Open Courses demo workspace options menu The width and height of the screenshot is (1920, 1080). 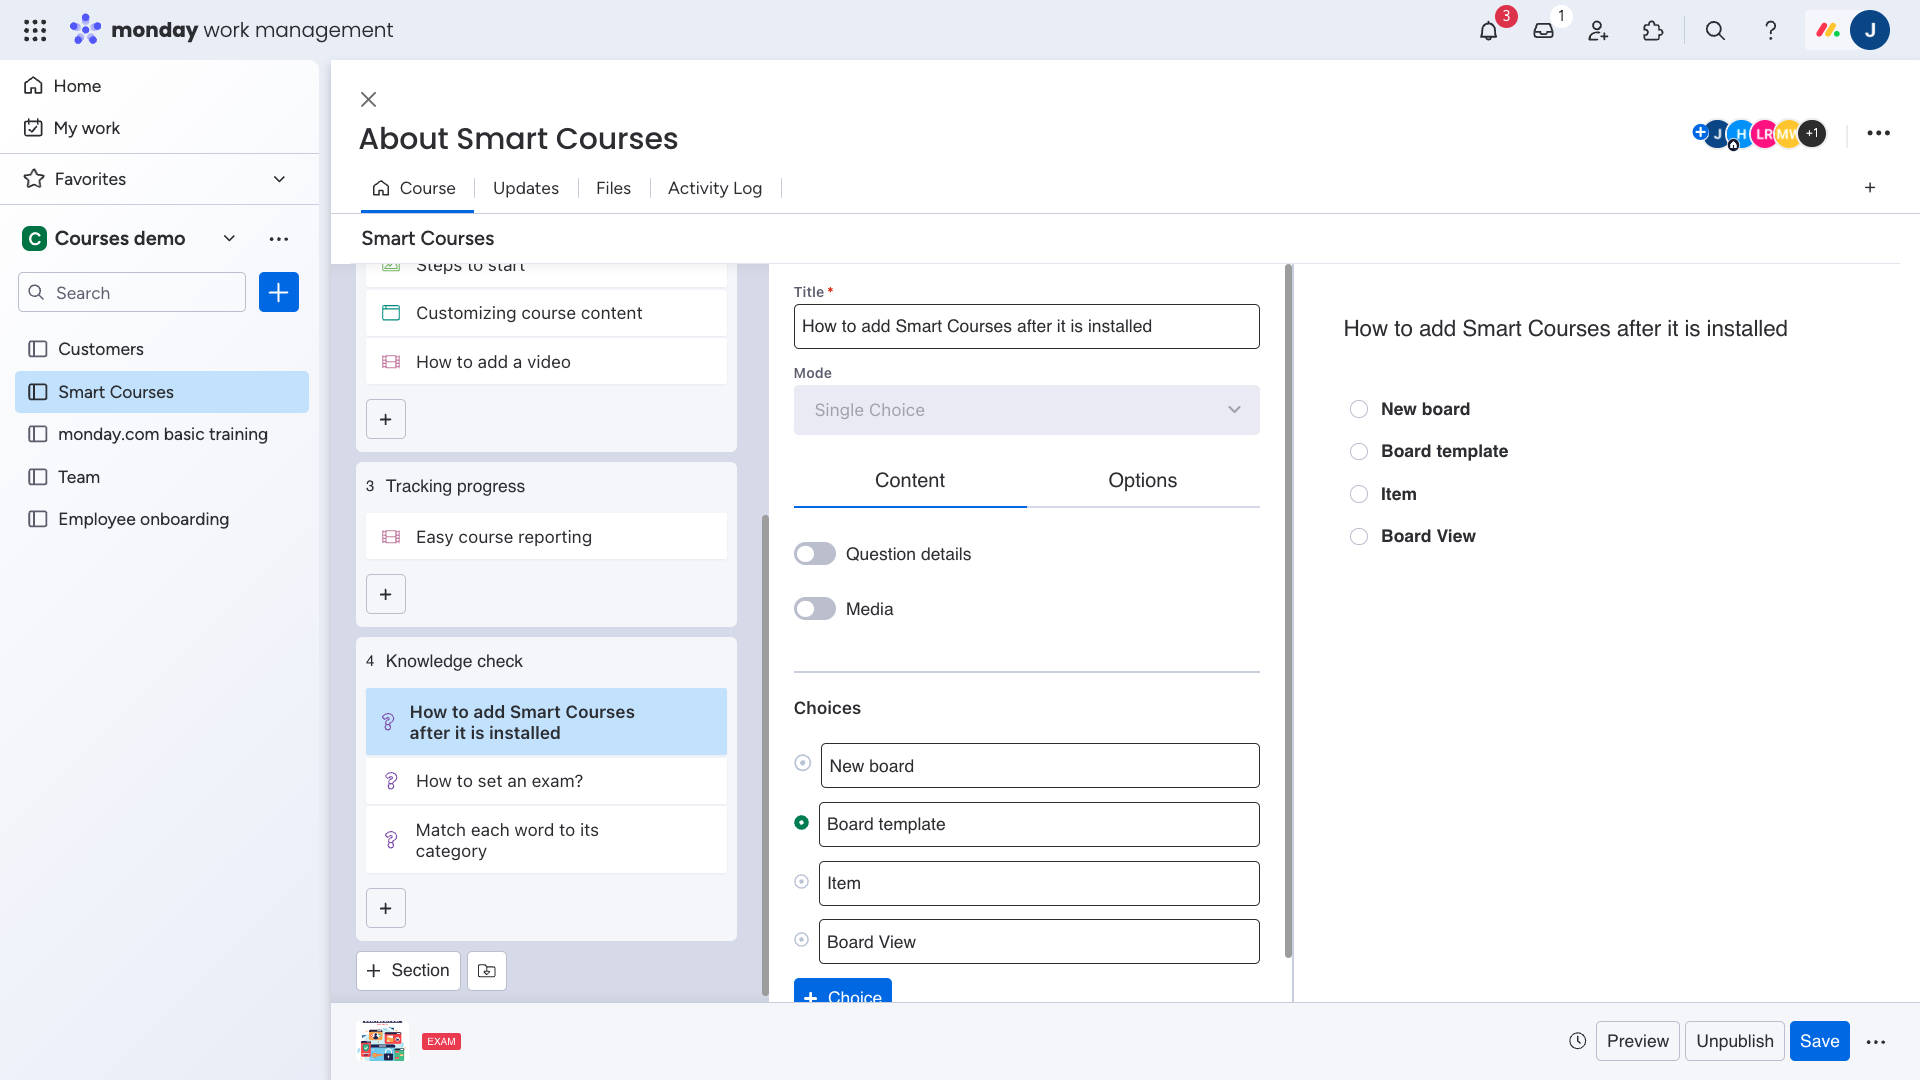coord(279,238)
